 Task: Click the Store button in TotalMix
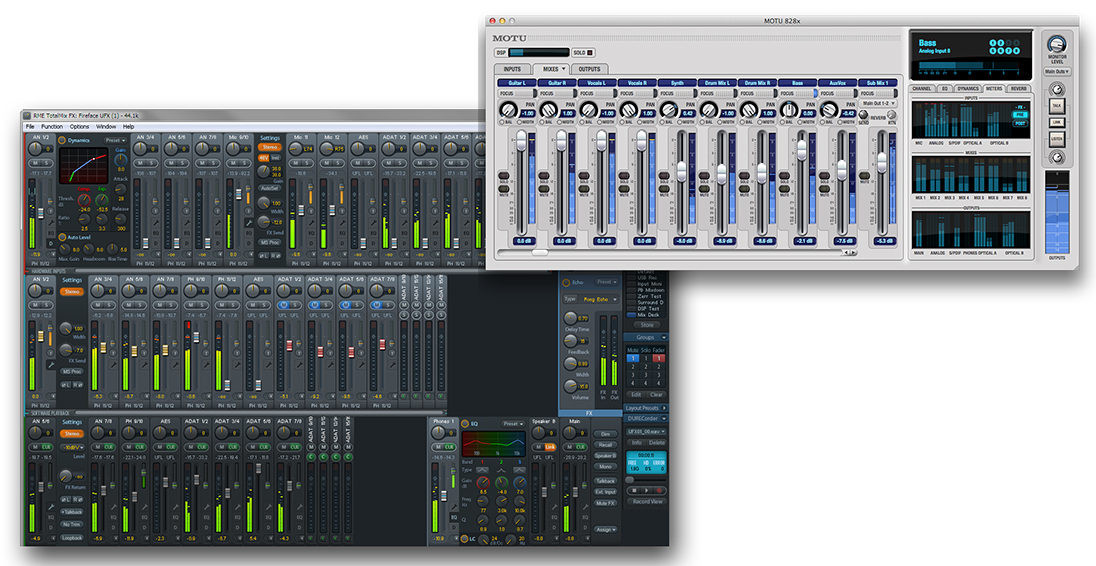coord(647,324)
